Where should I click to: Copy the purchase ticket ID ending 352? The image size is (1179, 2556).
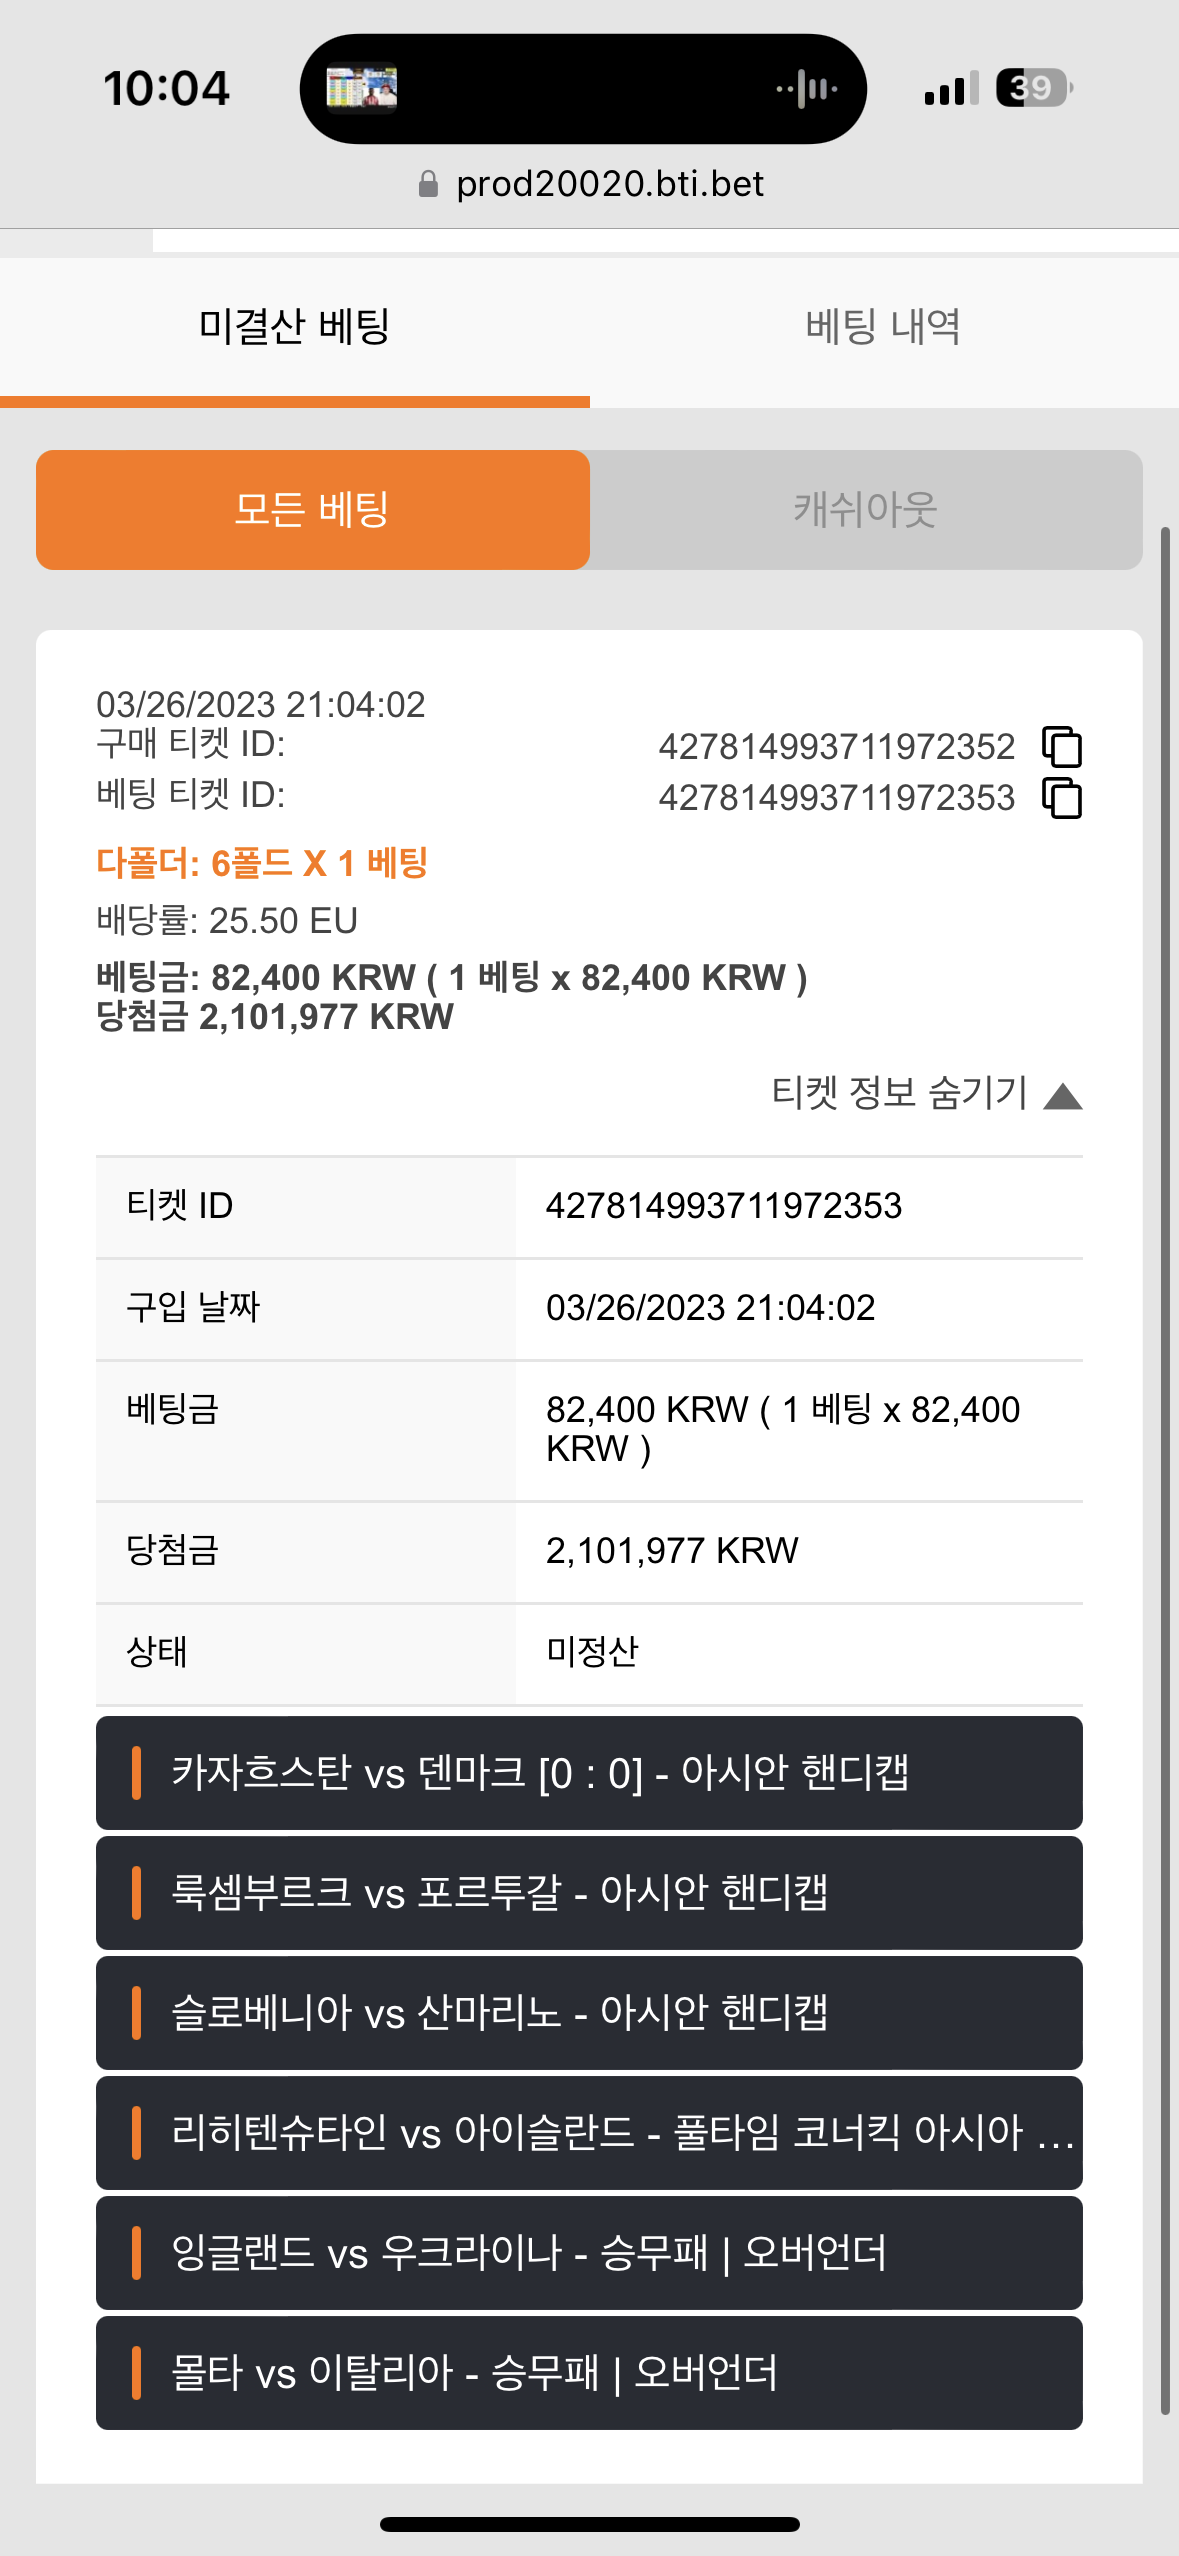coord(1062,746)
